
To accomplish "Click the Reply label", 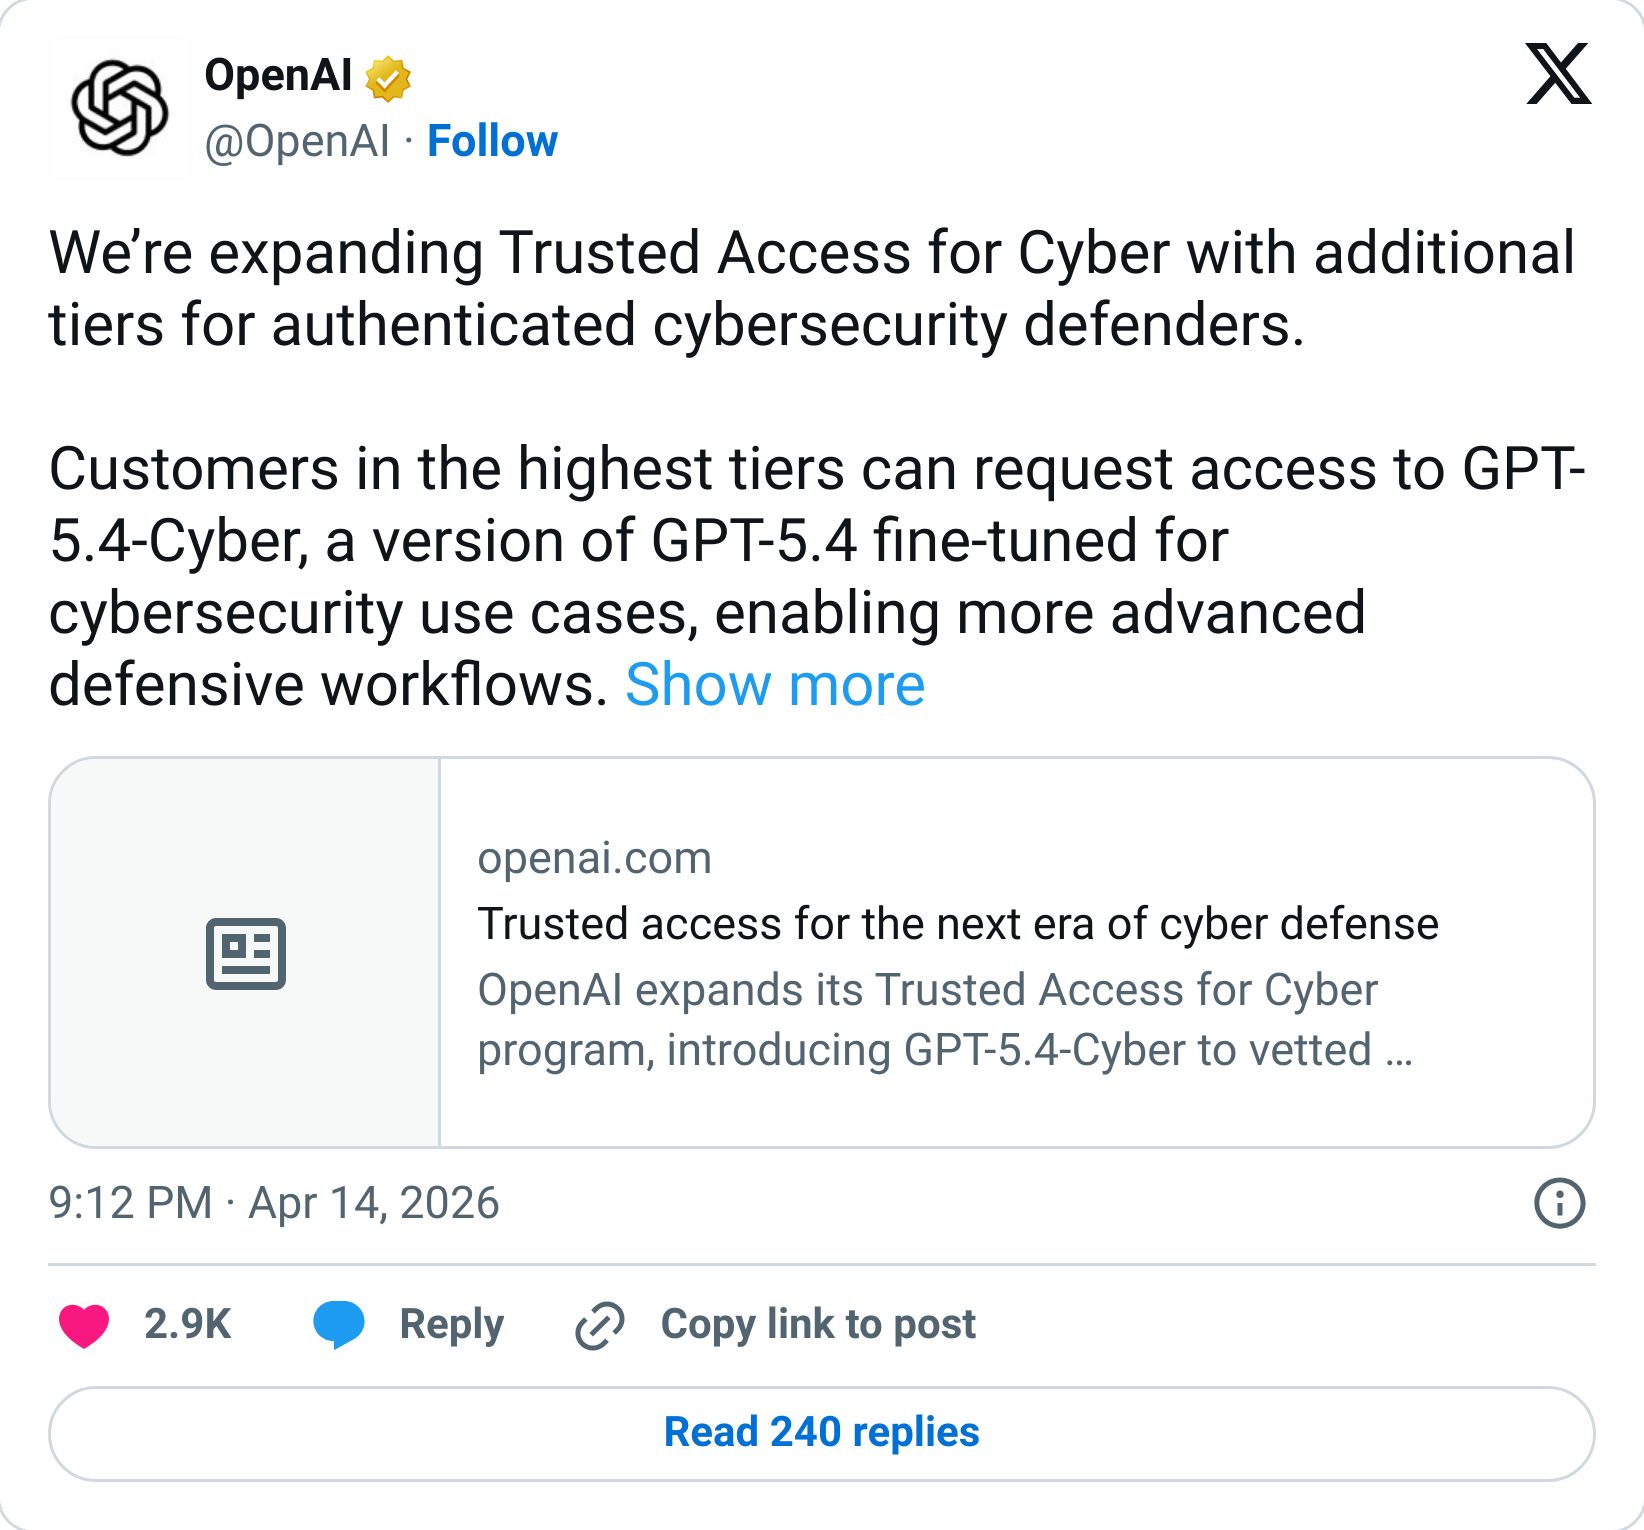I will tap(450, 1324).
